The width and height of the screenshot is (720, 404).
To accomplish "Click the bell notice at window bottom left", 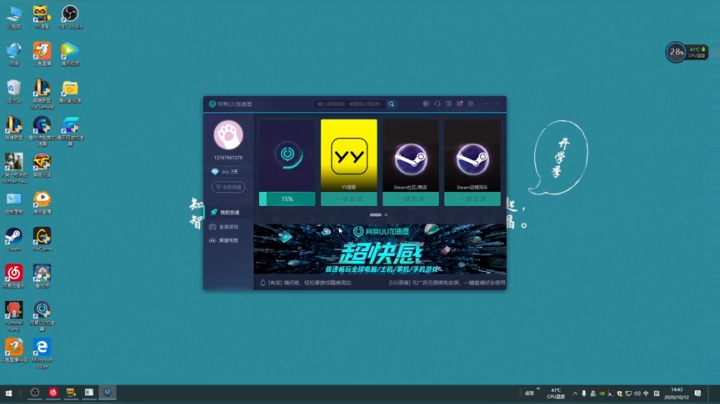I will point(306,283).
